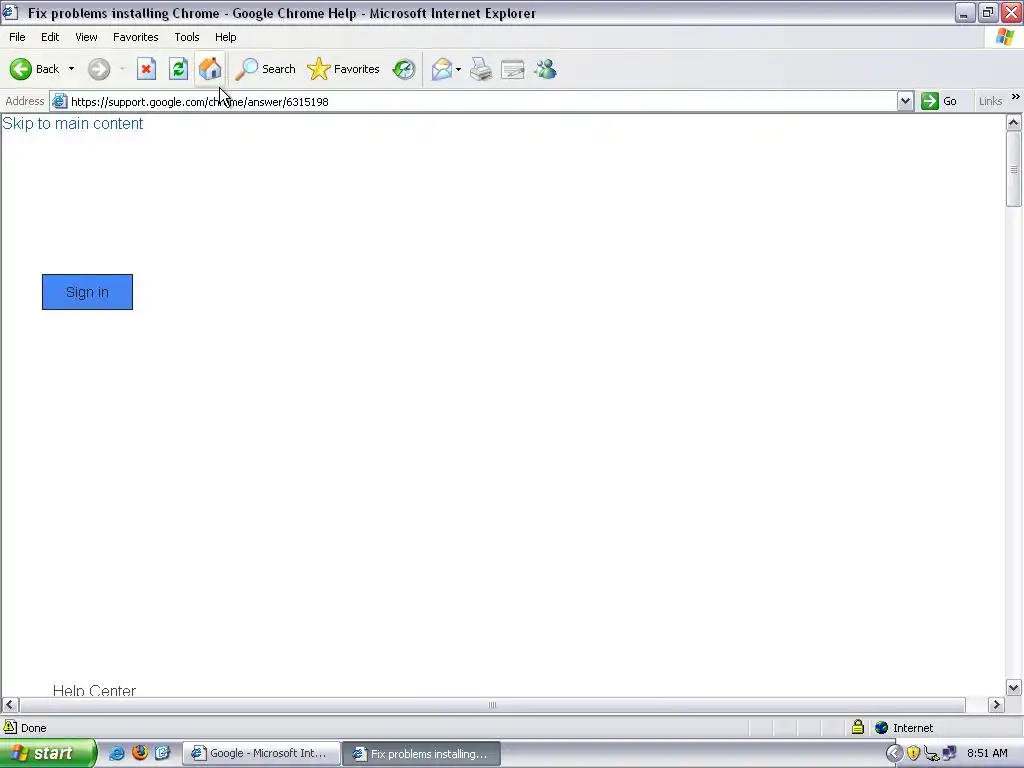This screenshot has height=768, width=1024.
Task: Open the Tools menu
Action: pyautogui.click(x=186, y=37)
